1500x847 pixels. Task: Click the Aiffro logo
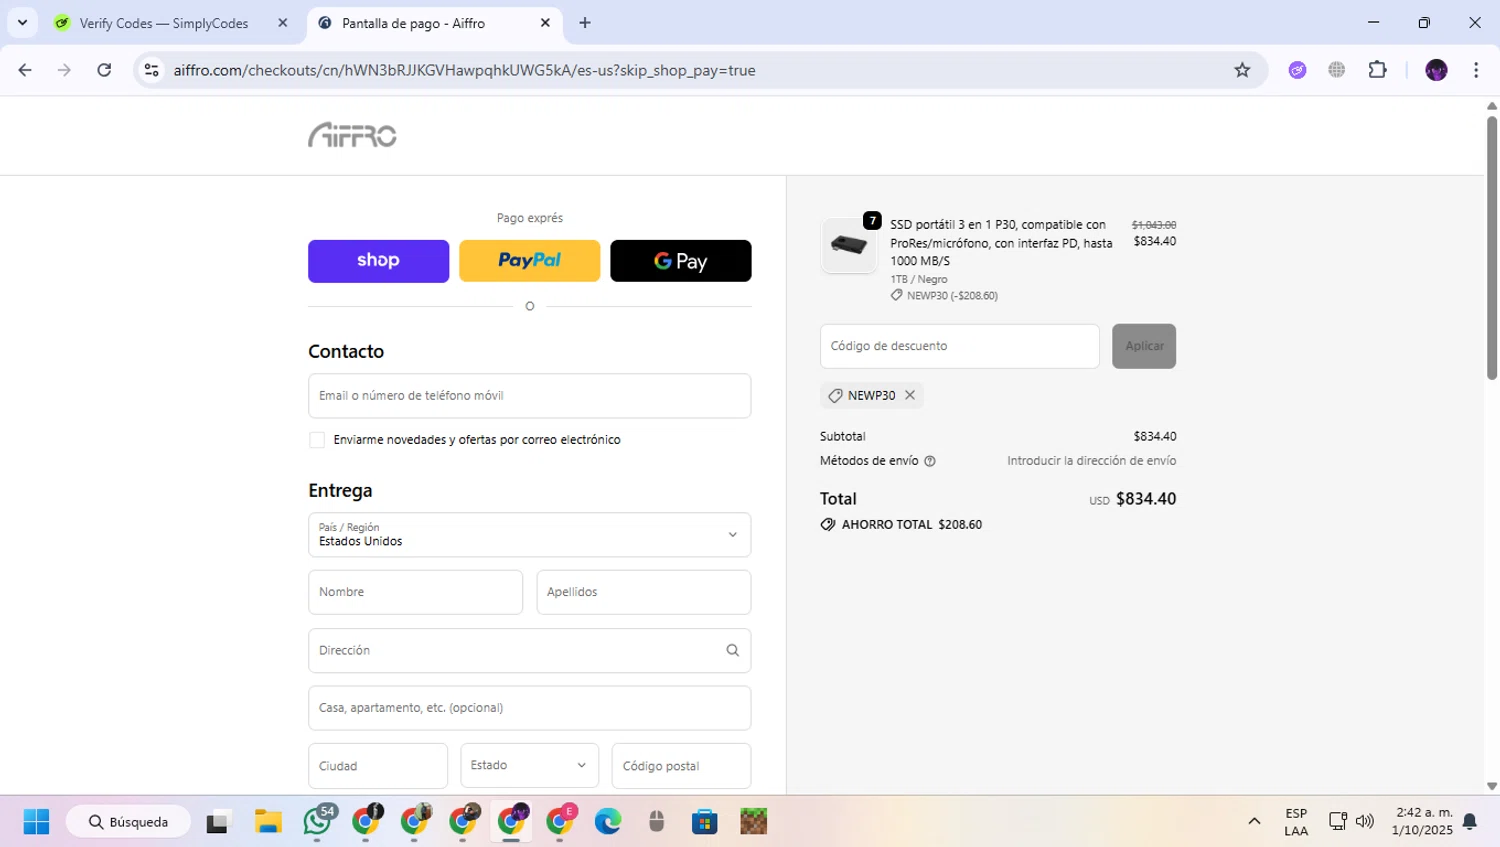(352, 135)
